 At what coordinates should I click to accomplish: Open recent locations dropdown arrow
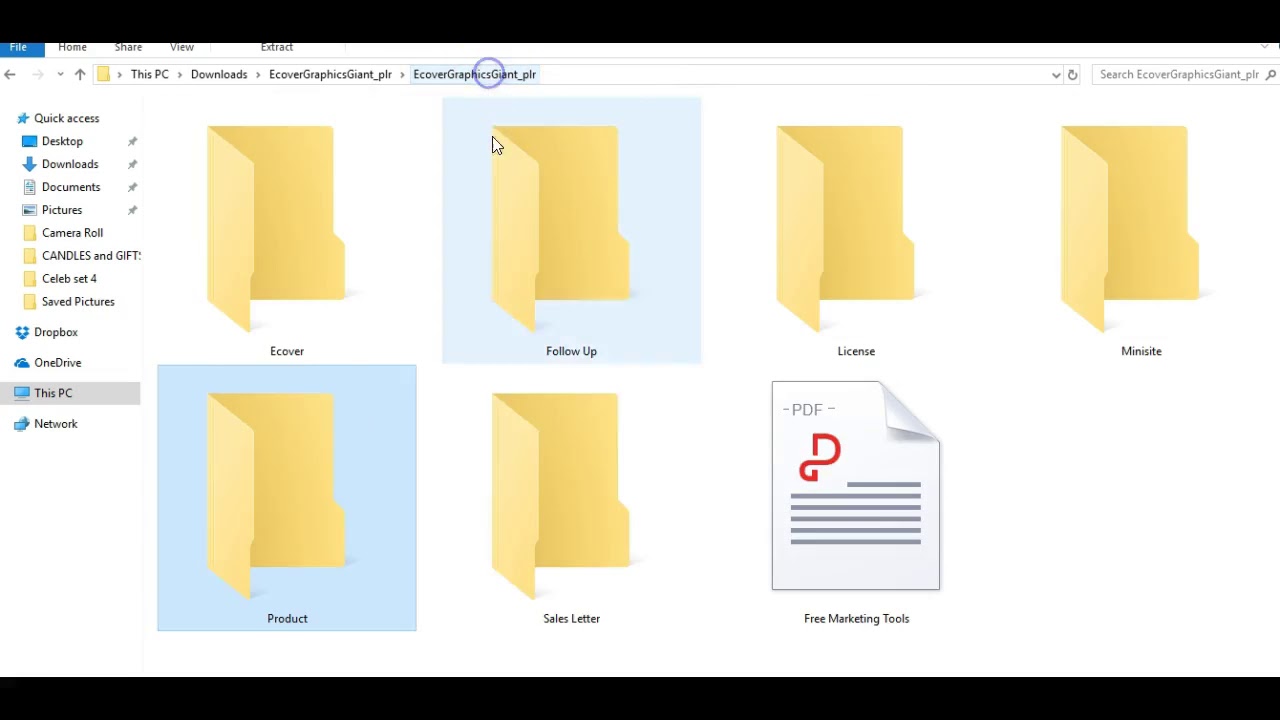60,74
